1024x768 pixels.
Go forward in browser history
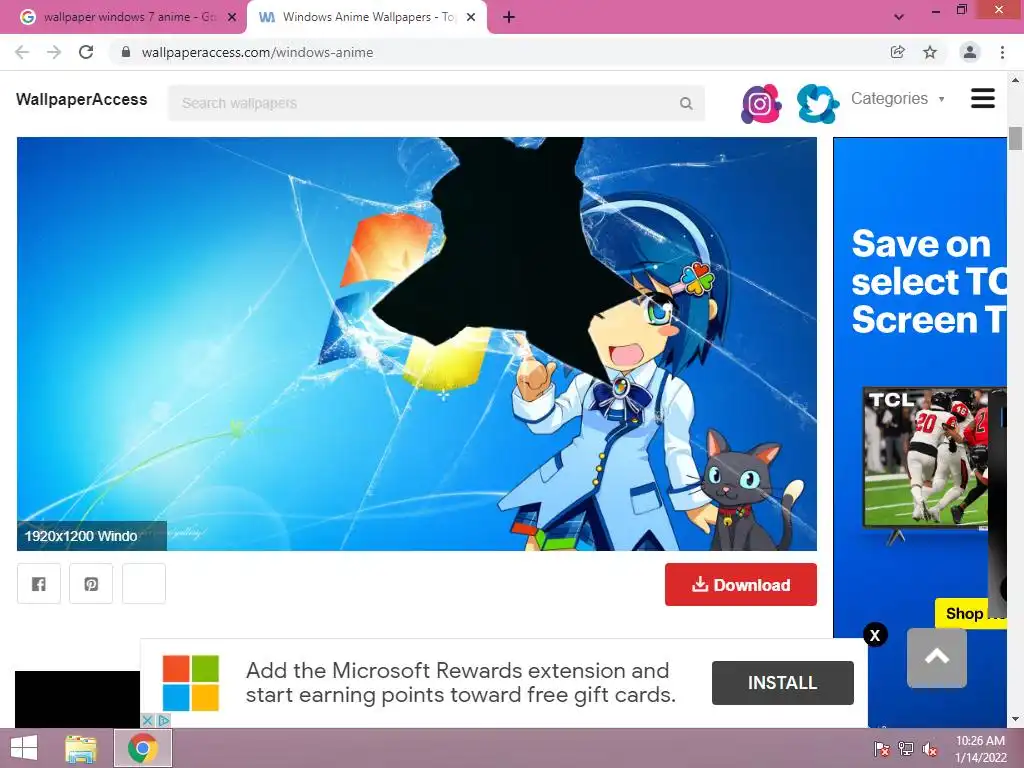point(54,52)
